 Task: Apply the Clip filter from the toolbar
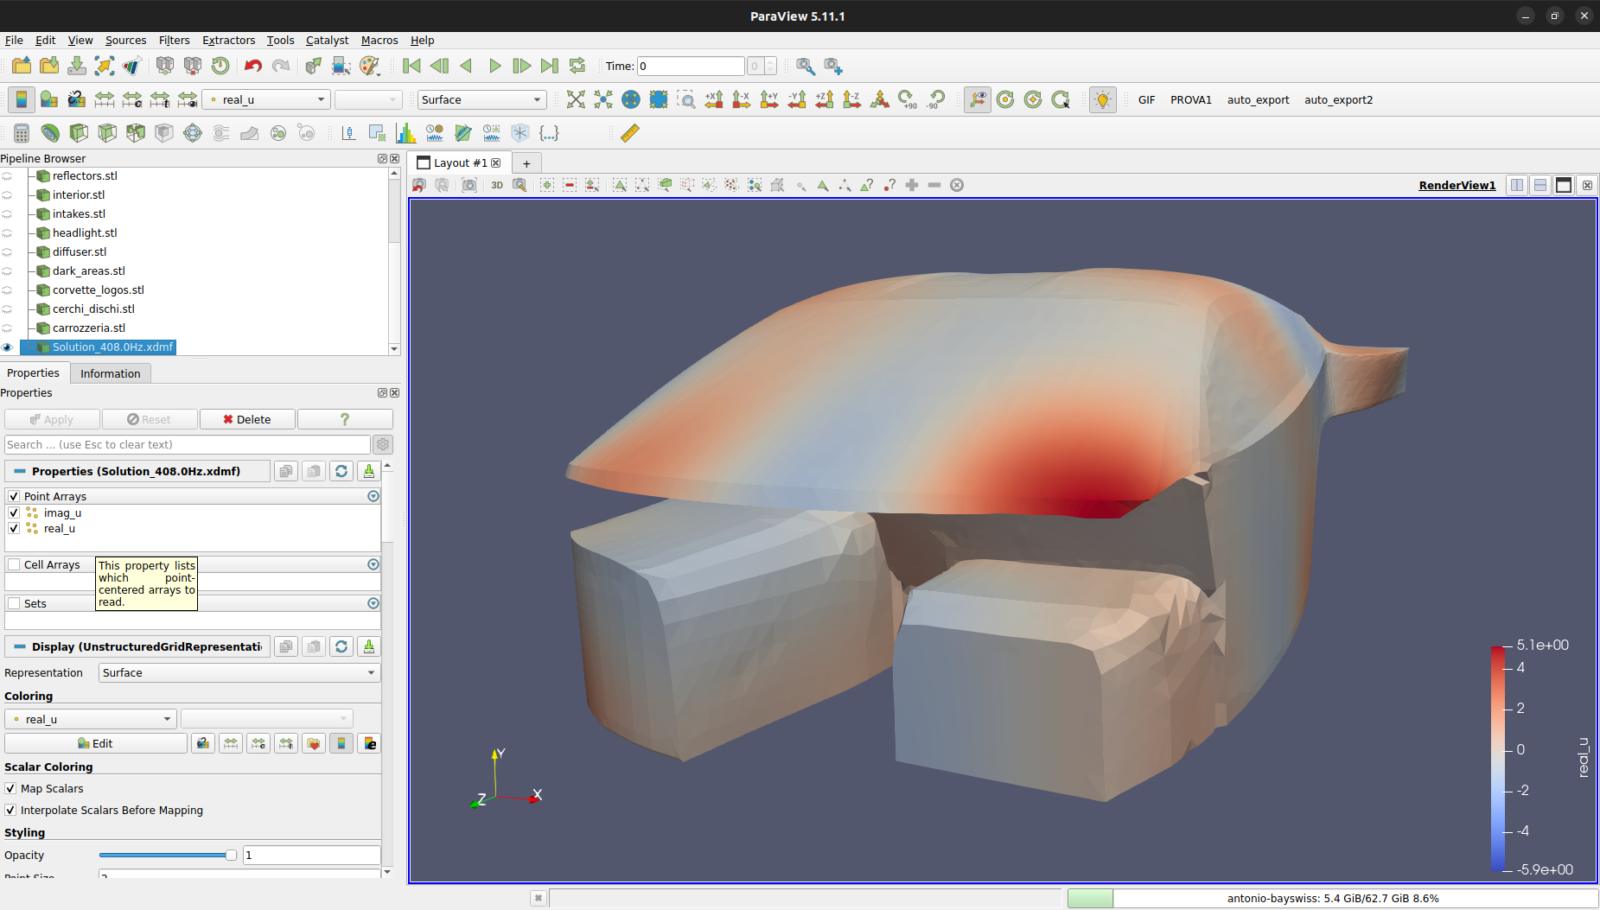pos(79,133)
